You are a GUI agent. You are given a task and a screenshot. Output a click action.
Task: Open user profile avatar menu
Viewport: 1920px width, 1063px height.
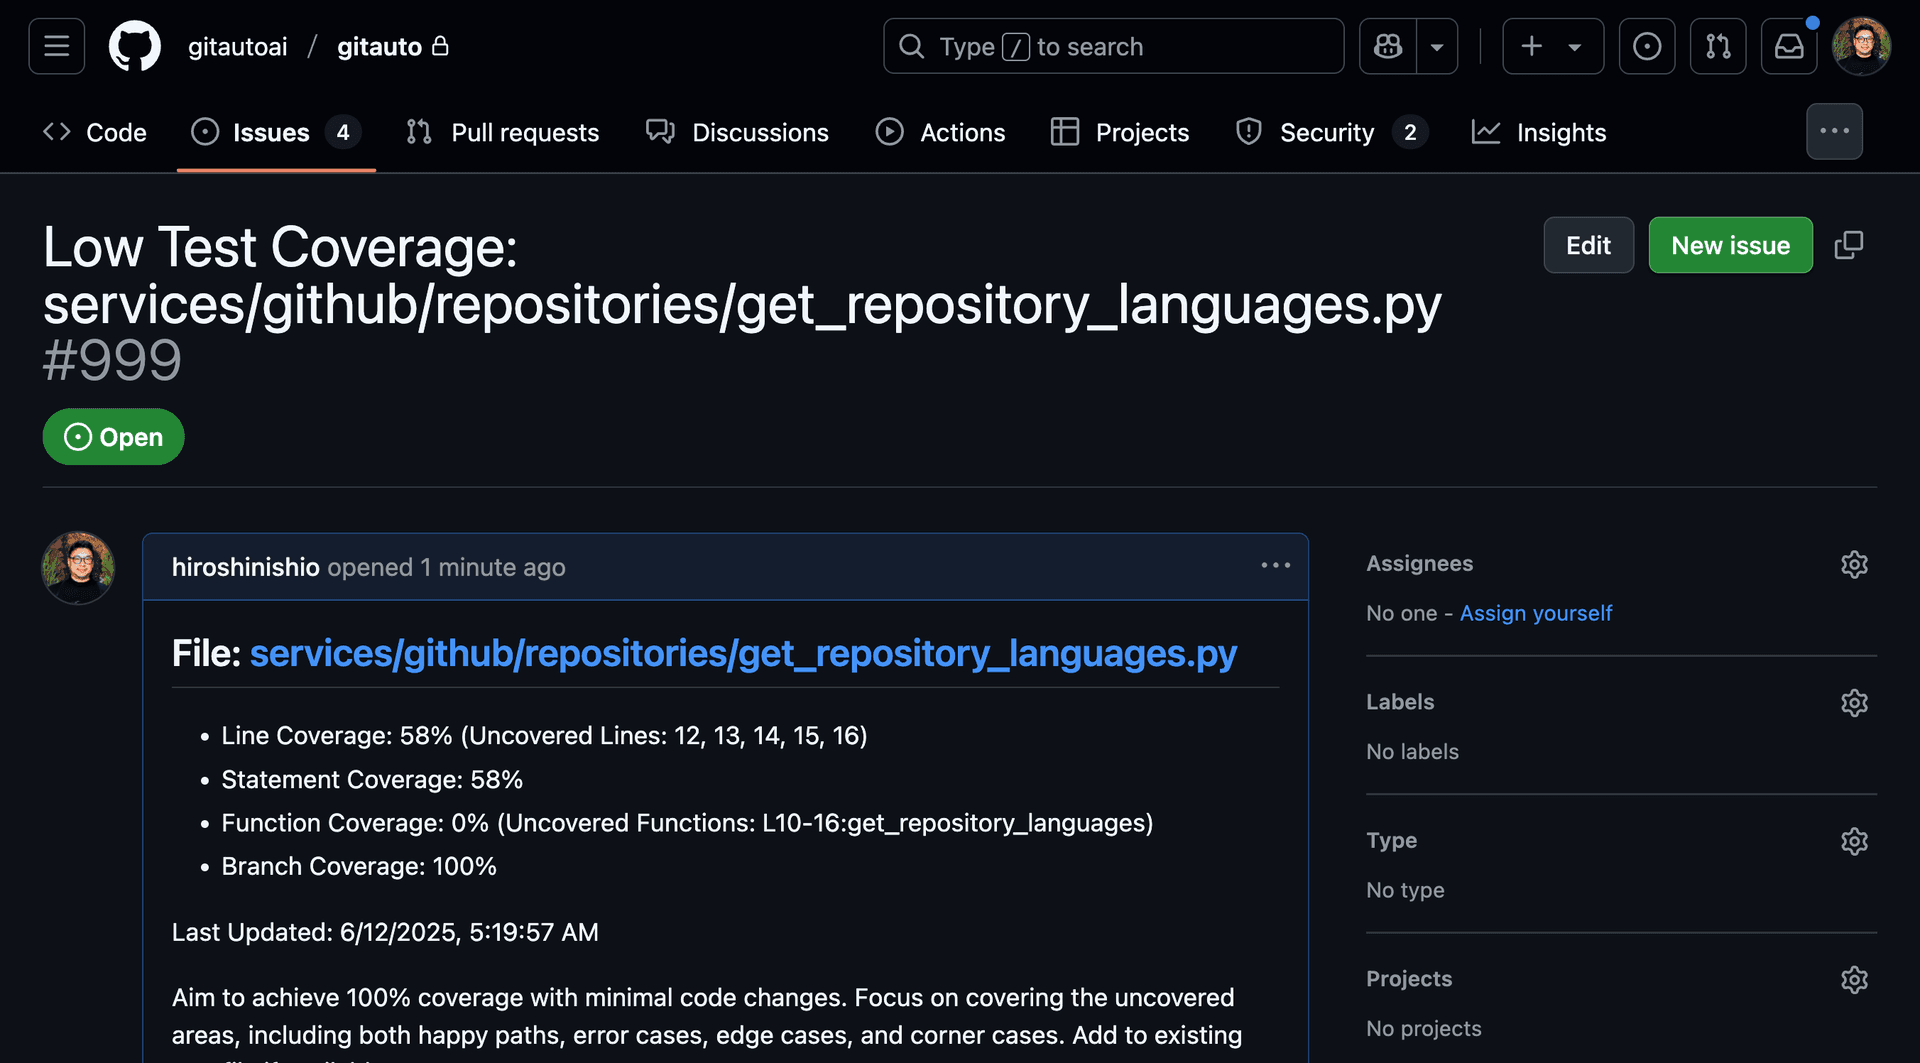[x=1861, y=46]
